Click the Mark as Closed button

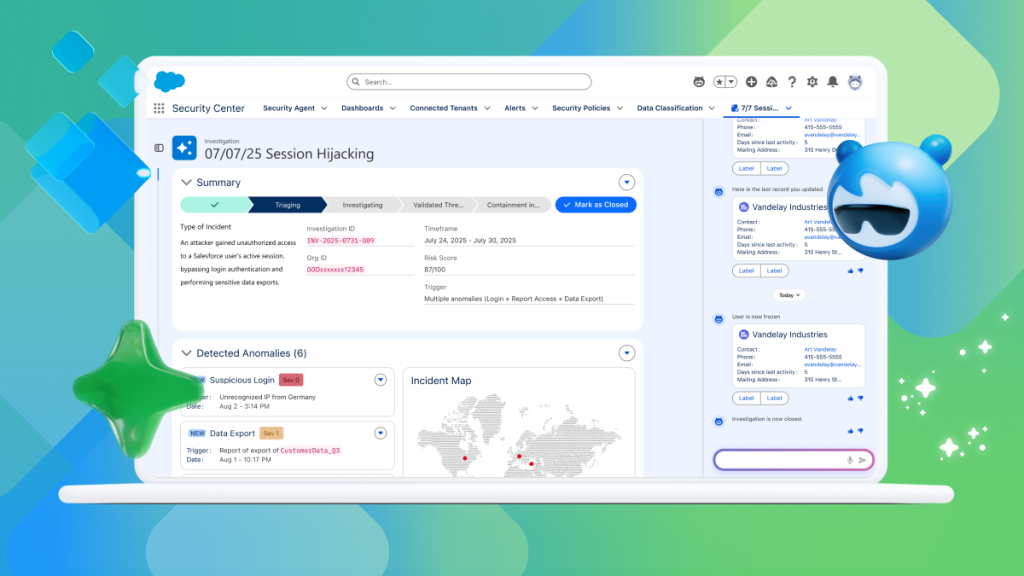(596, 205)
